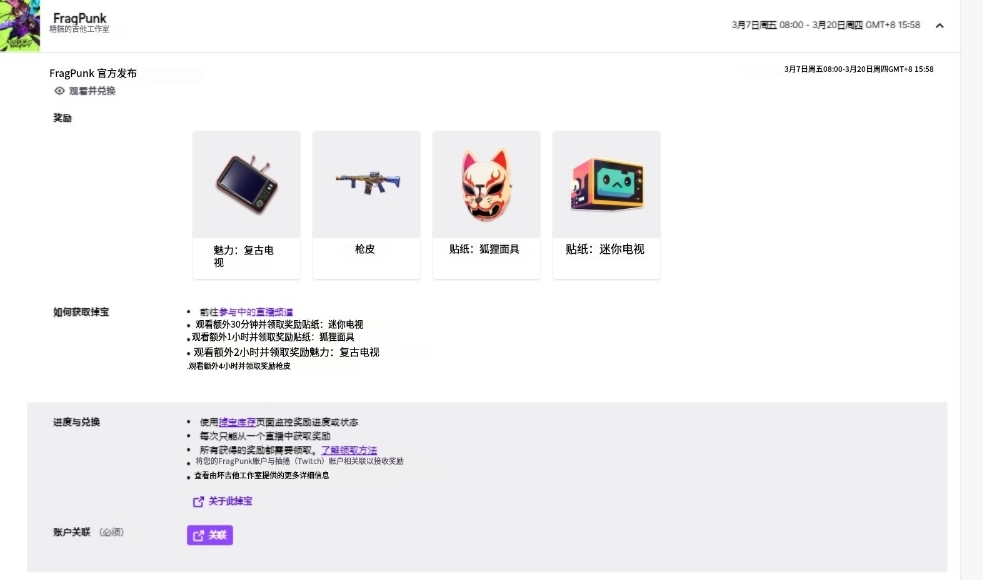Click the small date range under the header
This screenshot has width=983, height=580.
(858, 69)
